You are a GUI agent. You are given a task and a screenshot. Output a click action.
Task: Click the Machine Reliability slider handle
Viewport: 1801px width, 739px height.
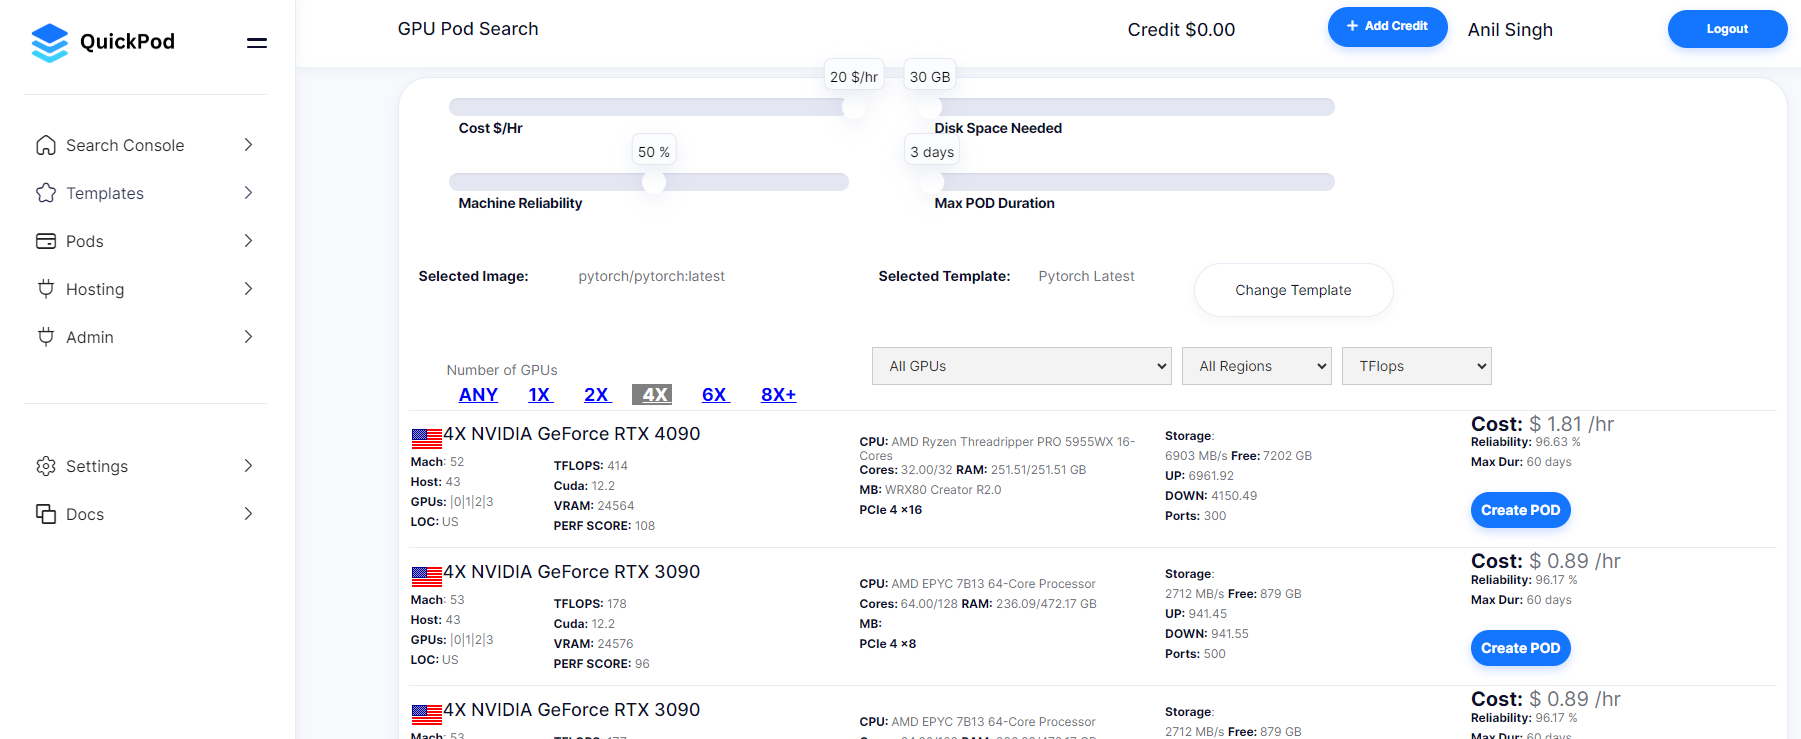(654, 182)
